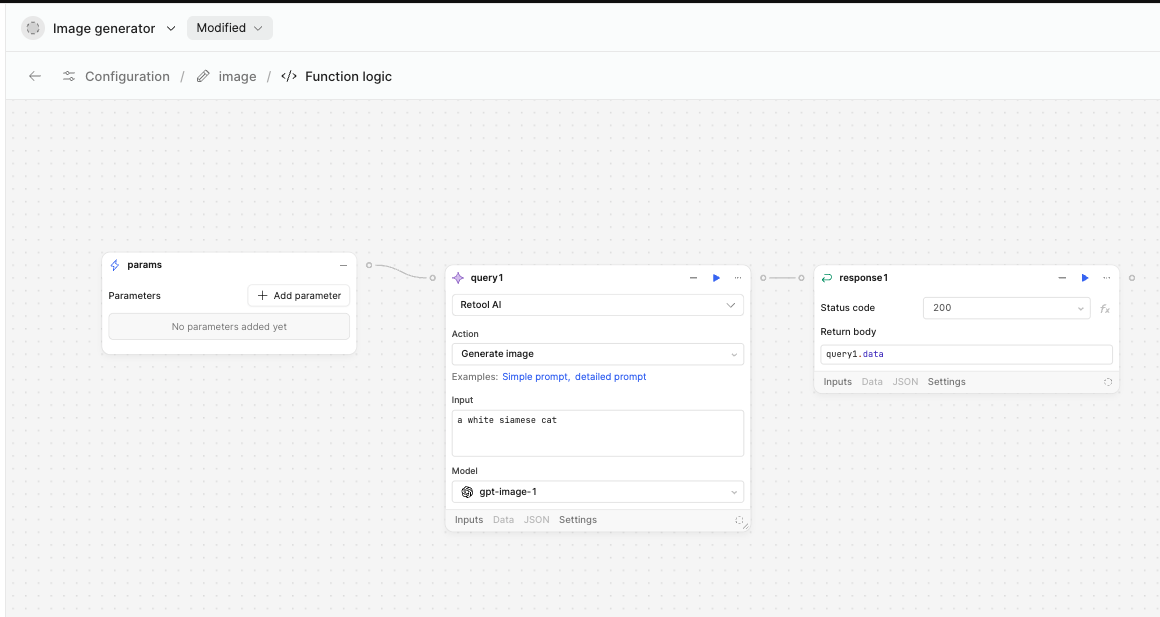
Task: Switch to query1 Settings tab
Action: coord(578,520)
